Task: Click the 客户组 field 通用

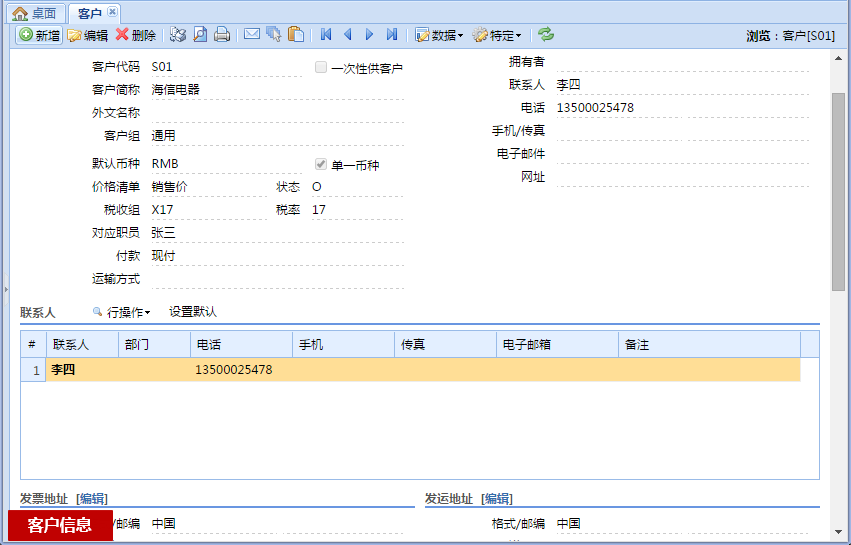Action: (x=277, y=136)
